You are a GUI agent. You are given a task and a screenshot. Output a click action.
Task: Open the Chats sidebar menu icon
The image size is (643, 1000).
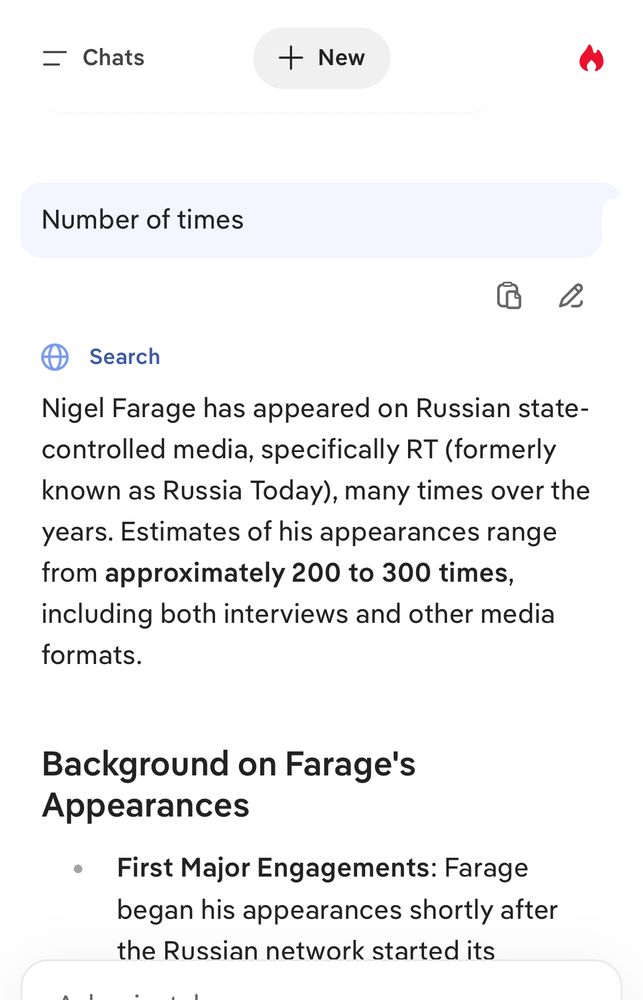click(x=54, y=58)
